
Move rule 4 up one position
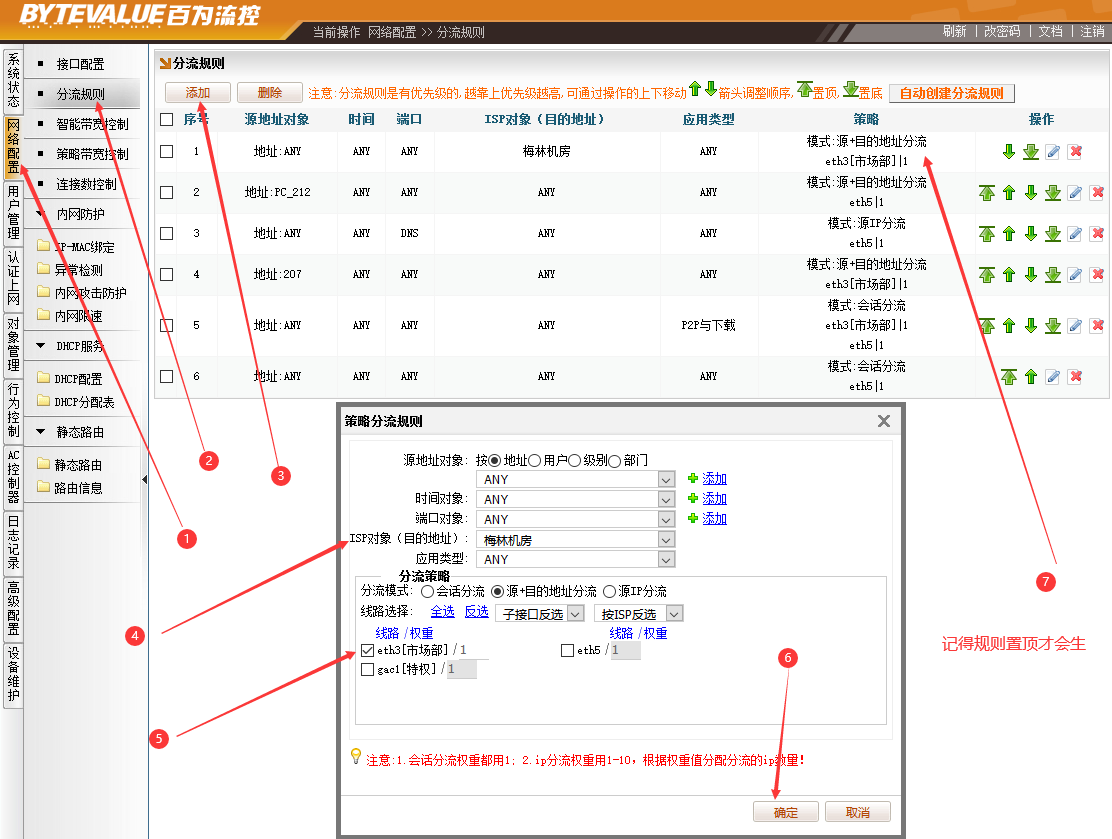pyautogui.click(x=1009, y=274)
